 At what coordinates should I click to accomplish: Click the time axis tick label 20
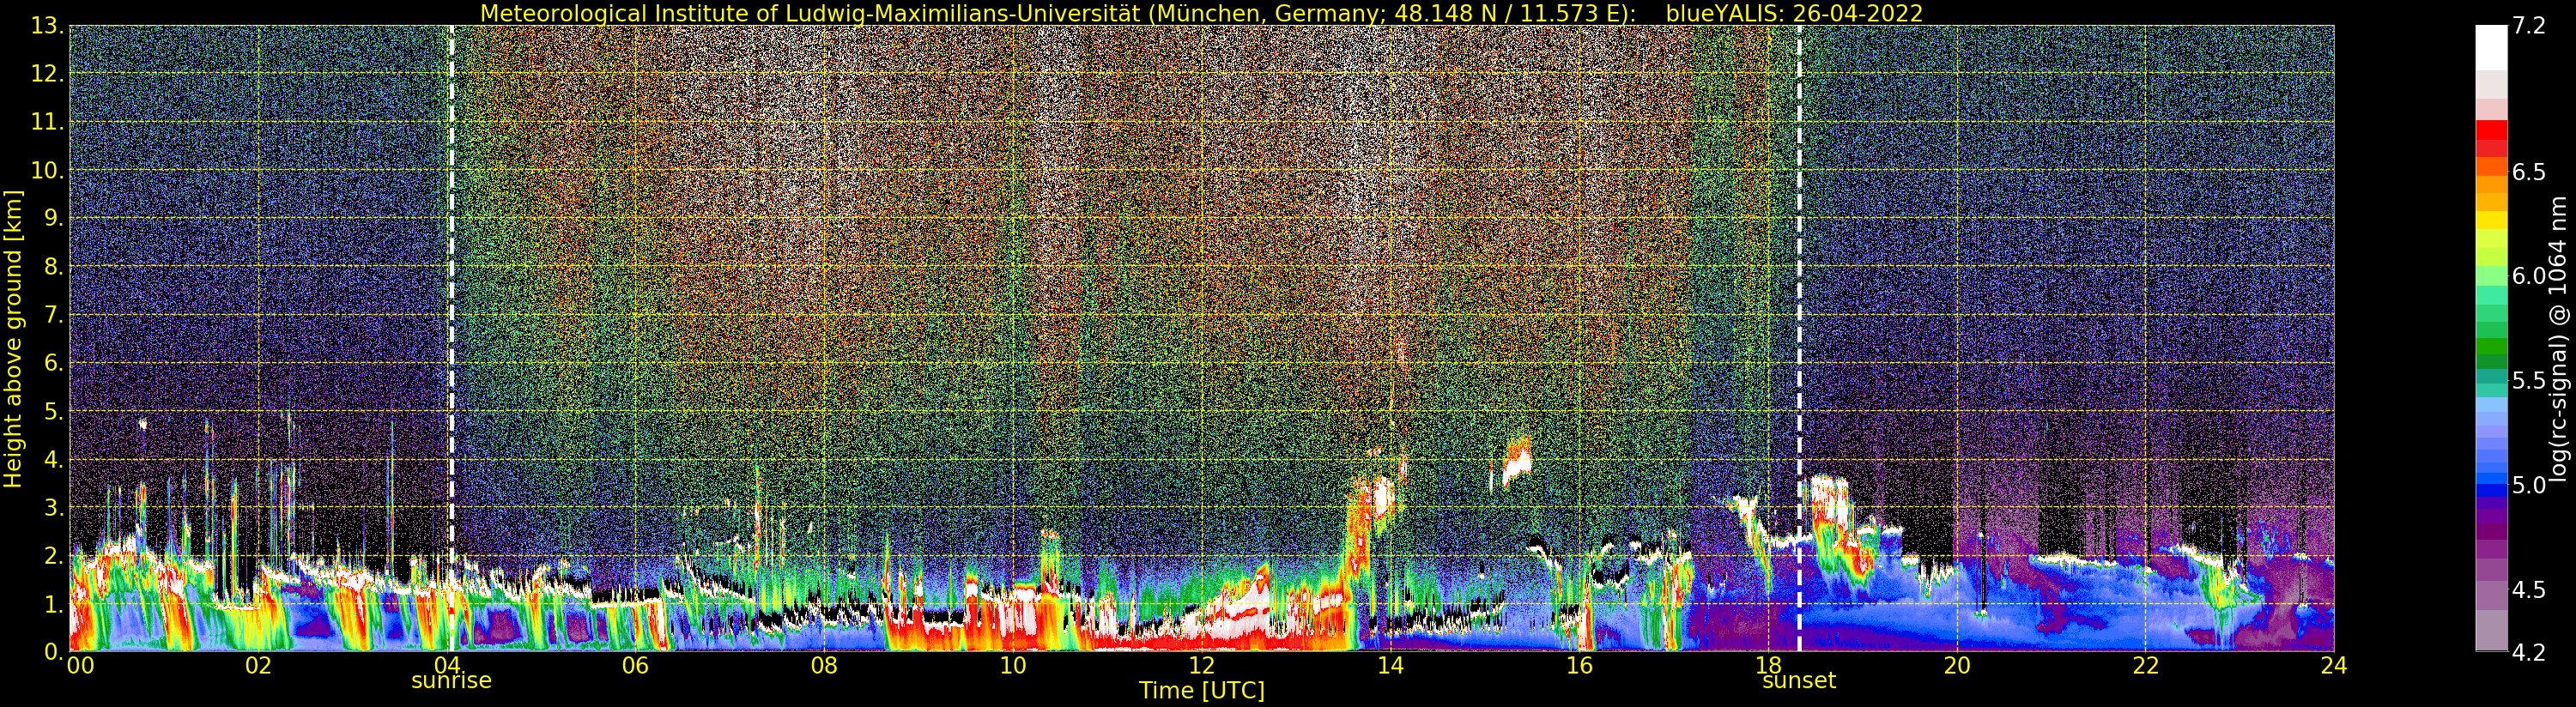click(1957, 666)
